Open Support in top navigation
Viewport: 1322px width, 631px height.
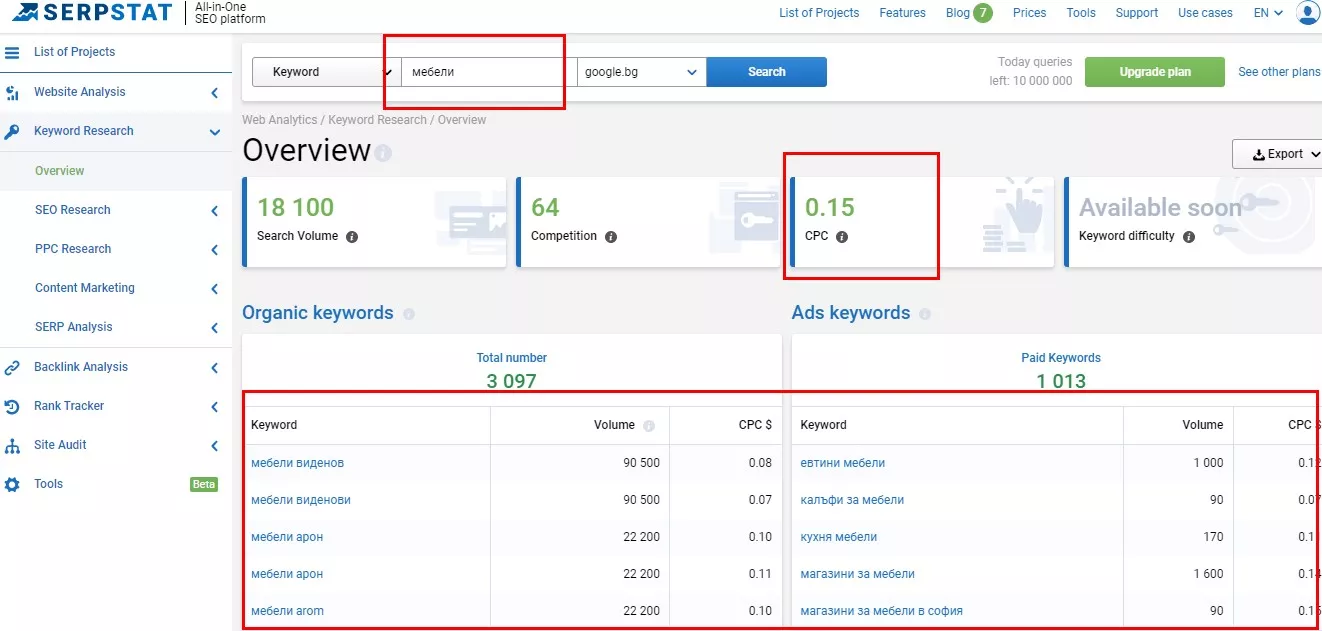[1136, 13]
